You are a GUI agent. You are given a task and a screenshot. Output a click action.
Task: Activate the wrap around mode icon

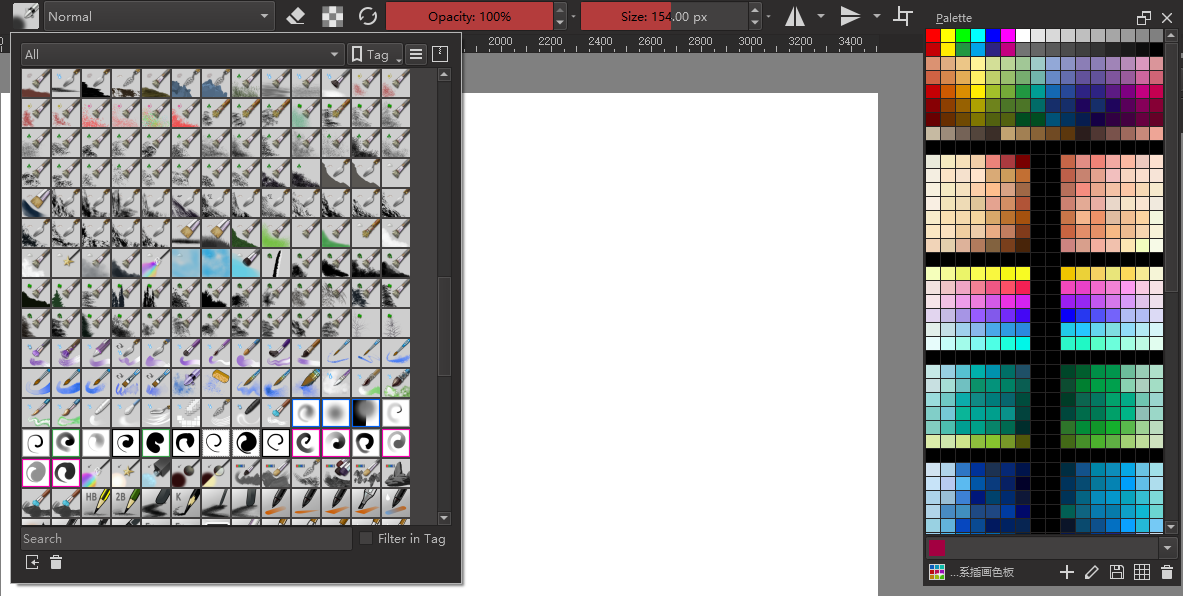(903, 16)
